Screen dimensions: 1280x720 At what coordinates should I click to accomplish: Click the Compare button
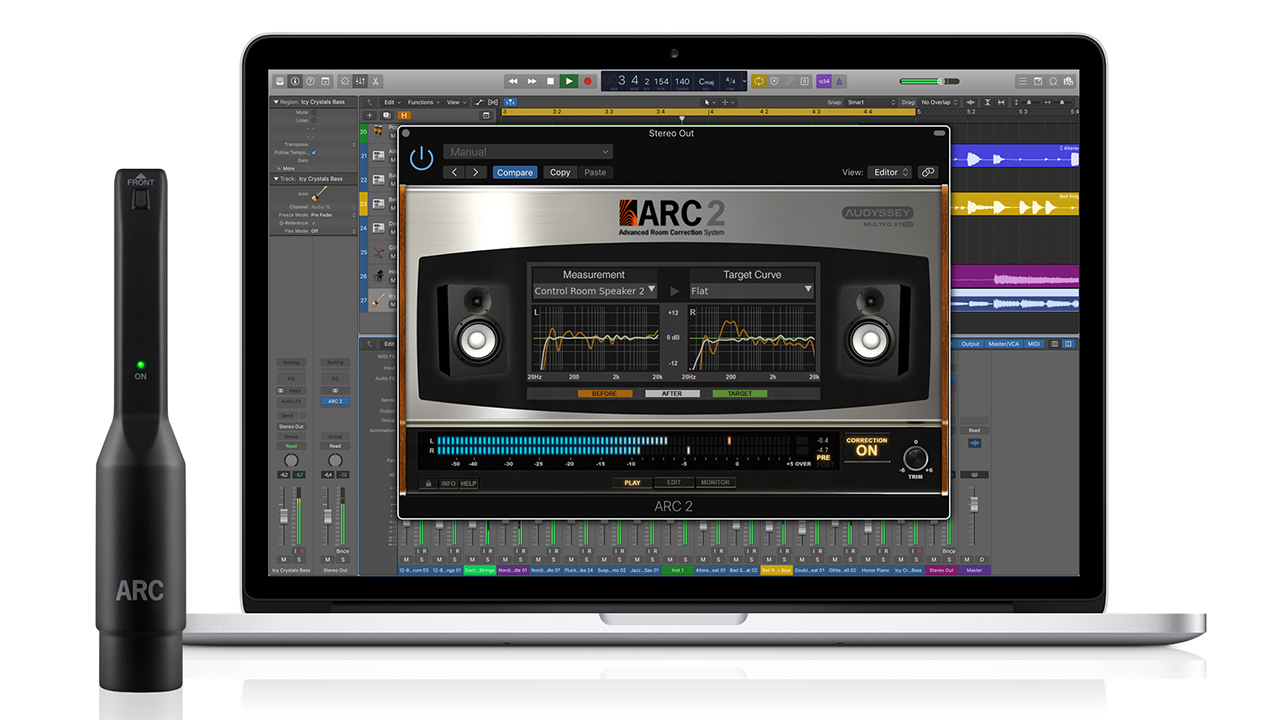click(515, 172)
